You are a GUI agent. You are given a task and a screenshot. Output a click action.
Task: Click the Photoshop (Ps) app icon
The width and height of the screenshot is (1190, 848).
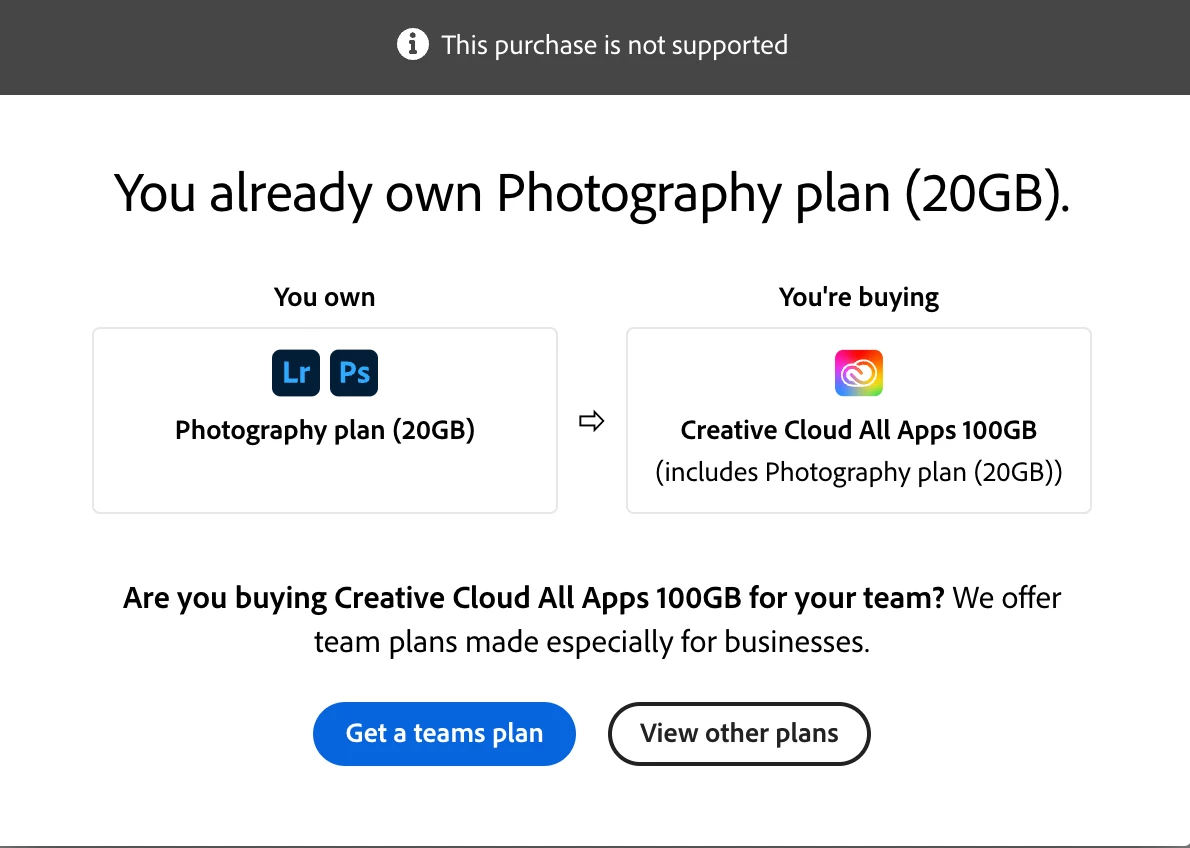[354, 373]
